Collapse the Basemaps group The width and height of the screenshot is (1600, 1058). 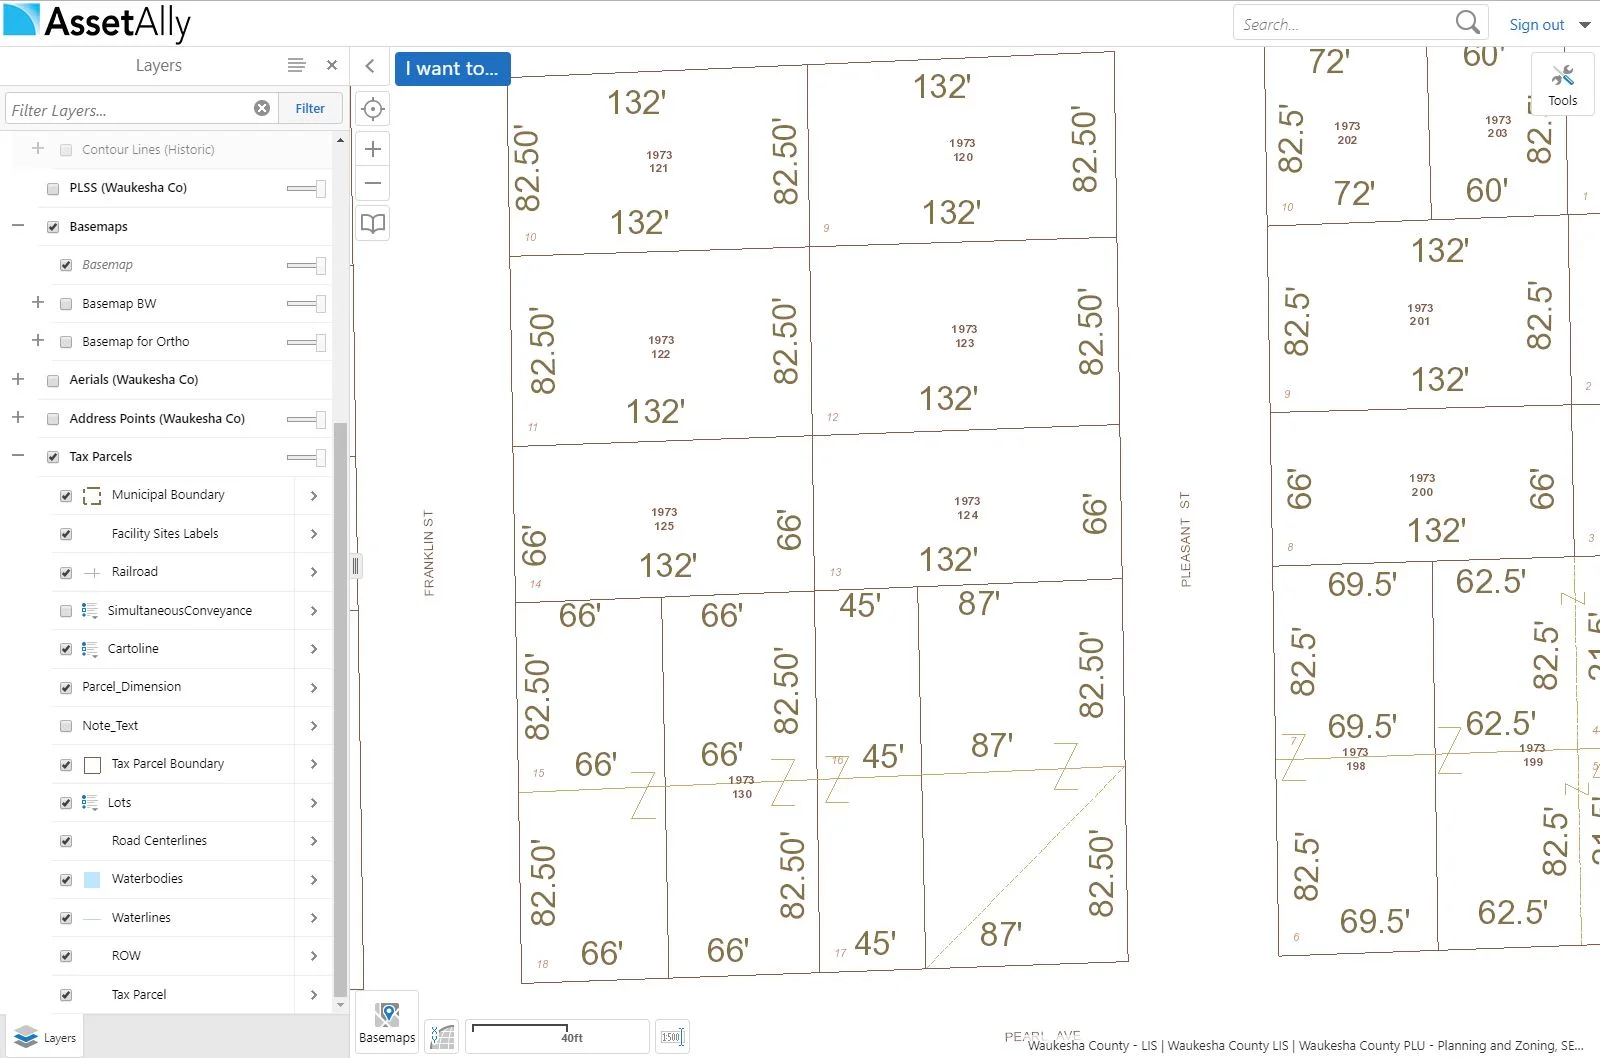pos(18,226)
